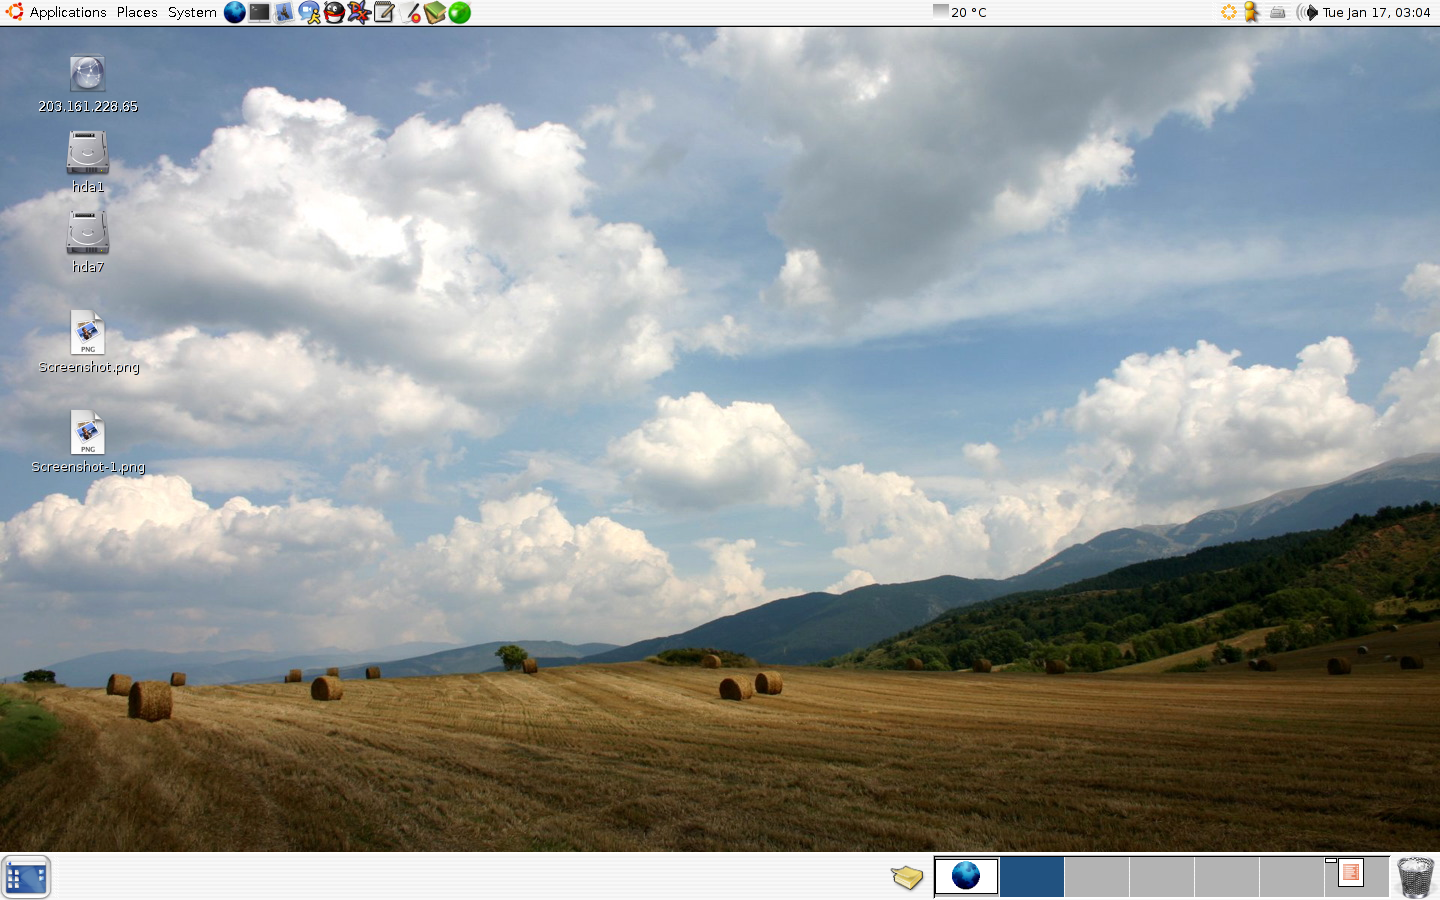Open the green sphere launcher
1440x900 pixels.
459,12
